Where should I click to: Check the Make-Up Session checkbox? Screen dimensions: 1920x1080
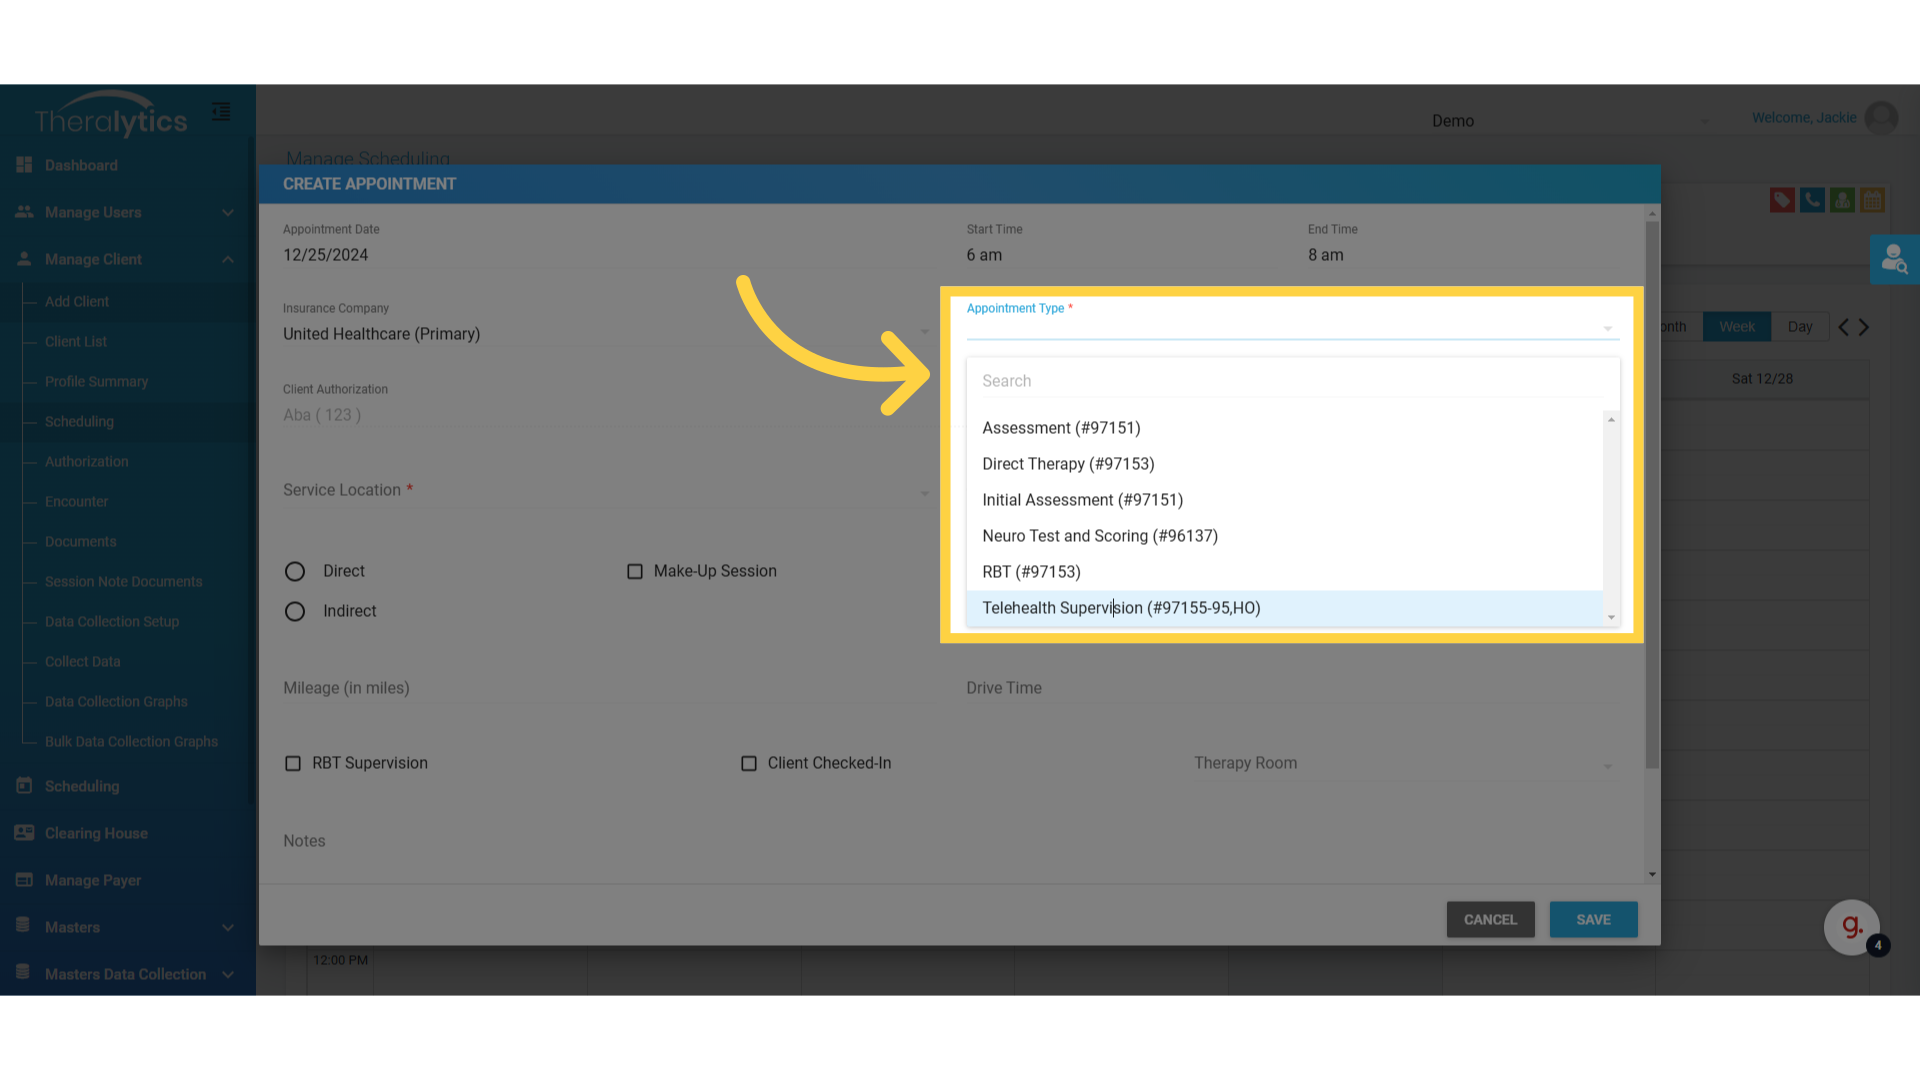click(x=635, y=571)
